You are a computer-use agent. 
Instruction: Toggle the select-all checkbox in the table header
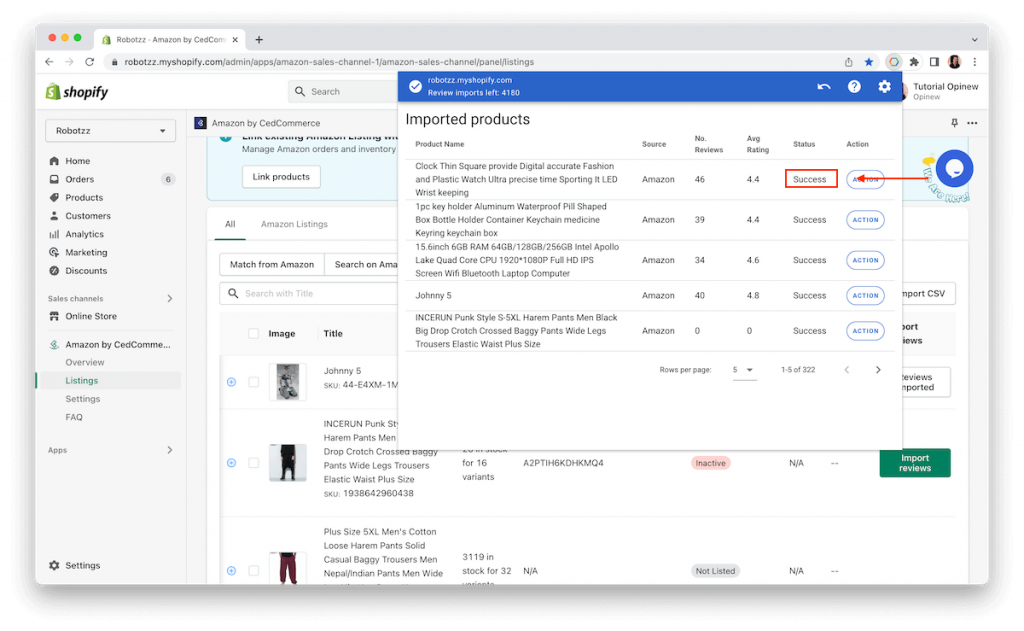253,334
